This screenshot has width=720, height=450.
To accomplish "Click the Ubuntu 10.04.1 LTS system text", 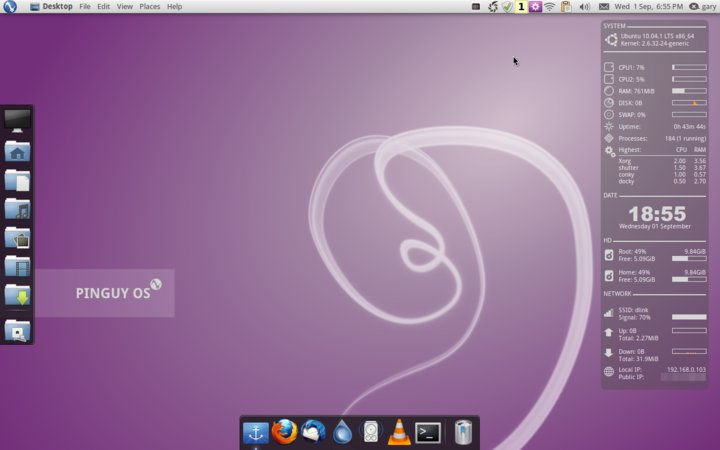I will point(658,36).
